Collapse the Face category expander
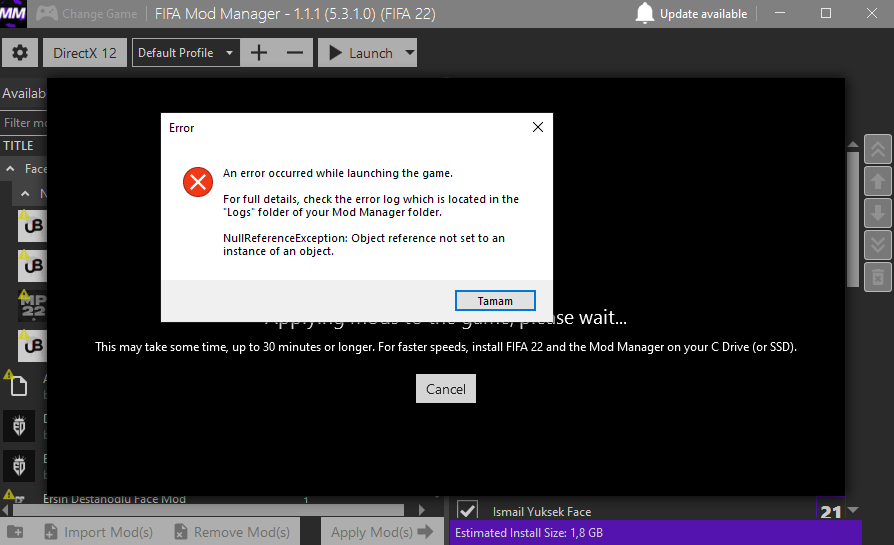Viewport: 894px width, 545px height. click(x=10, y=169)
